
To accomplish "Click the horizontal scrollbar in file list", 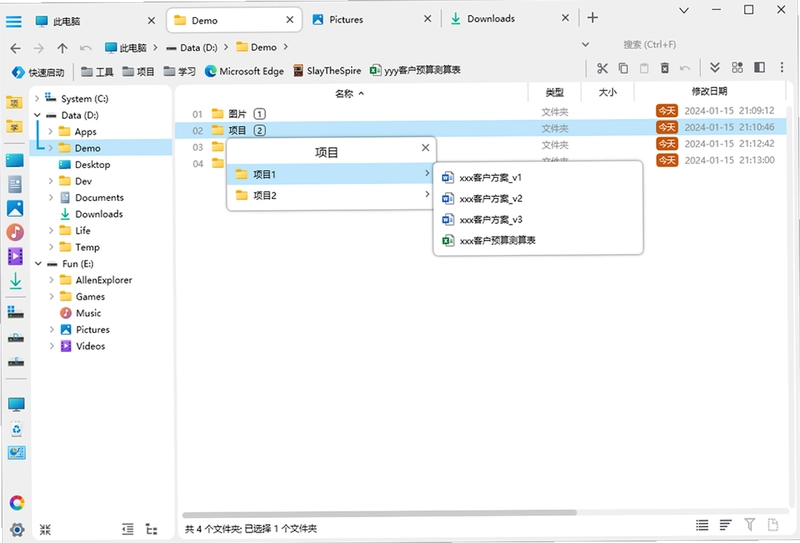I will (x=379, y=512).
